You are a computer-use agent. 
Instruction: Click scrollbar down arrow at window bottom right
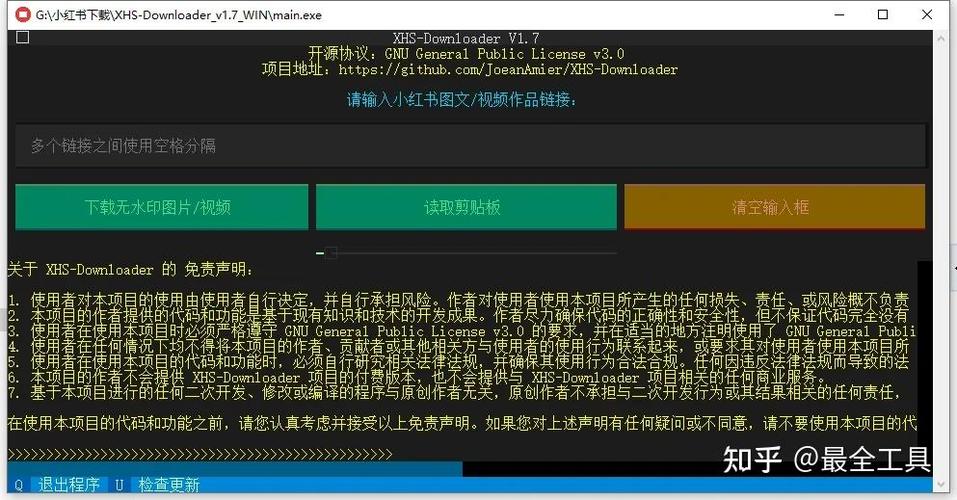pyautogui.click(x=941, y=485)
